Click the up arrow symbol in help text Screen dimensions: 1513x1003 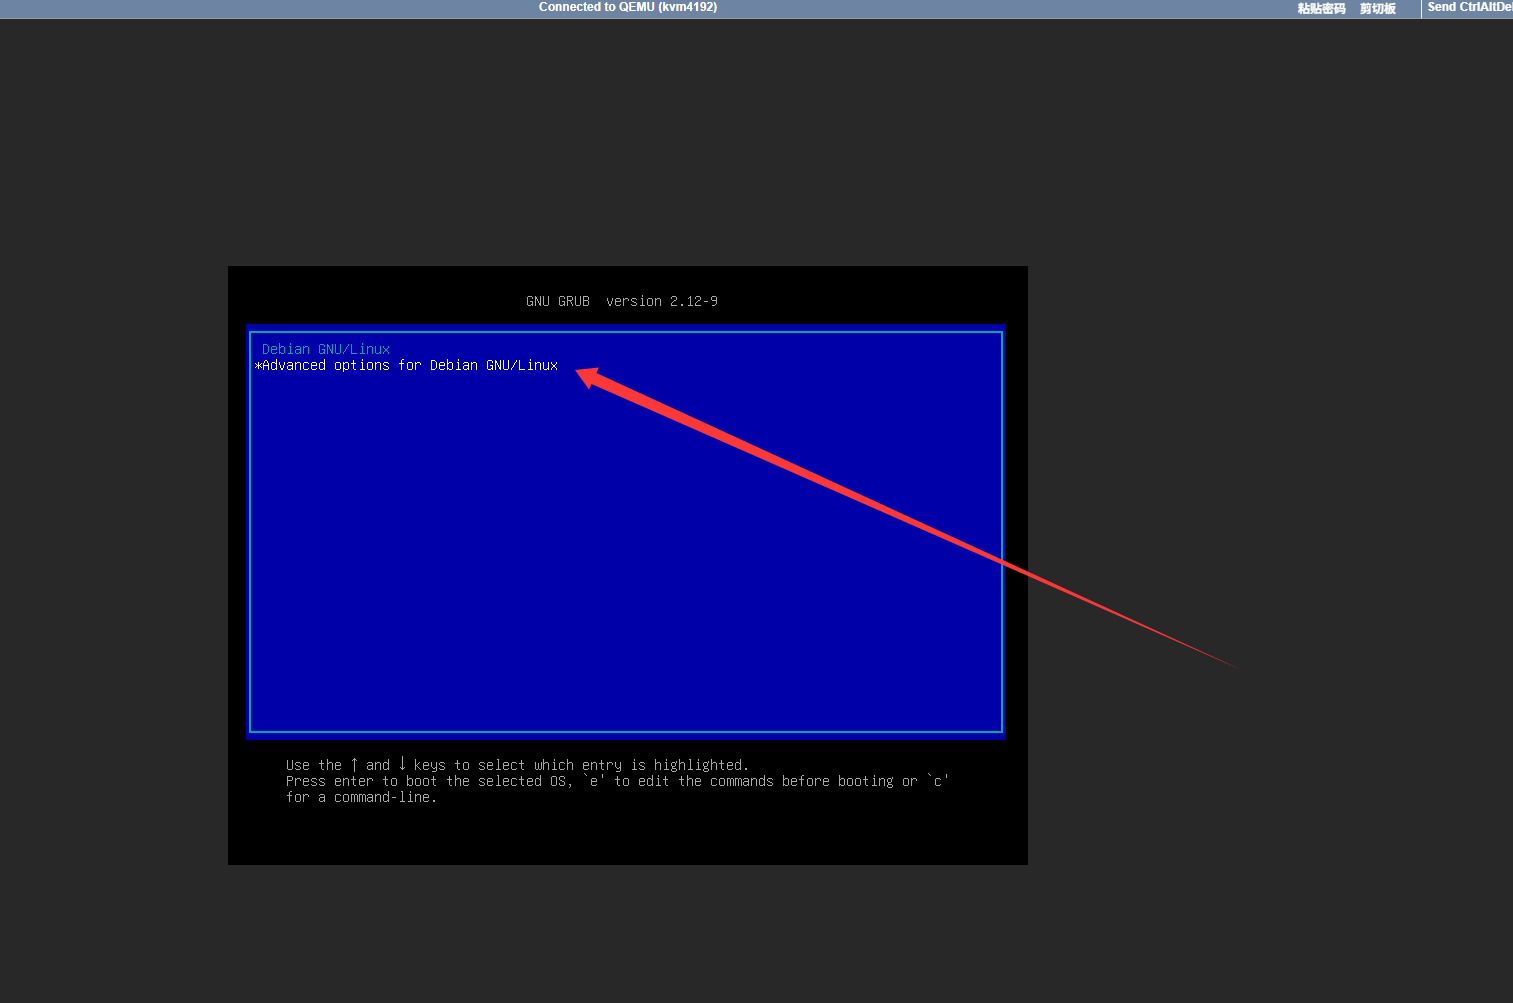point(354,764)
